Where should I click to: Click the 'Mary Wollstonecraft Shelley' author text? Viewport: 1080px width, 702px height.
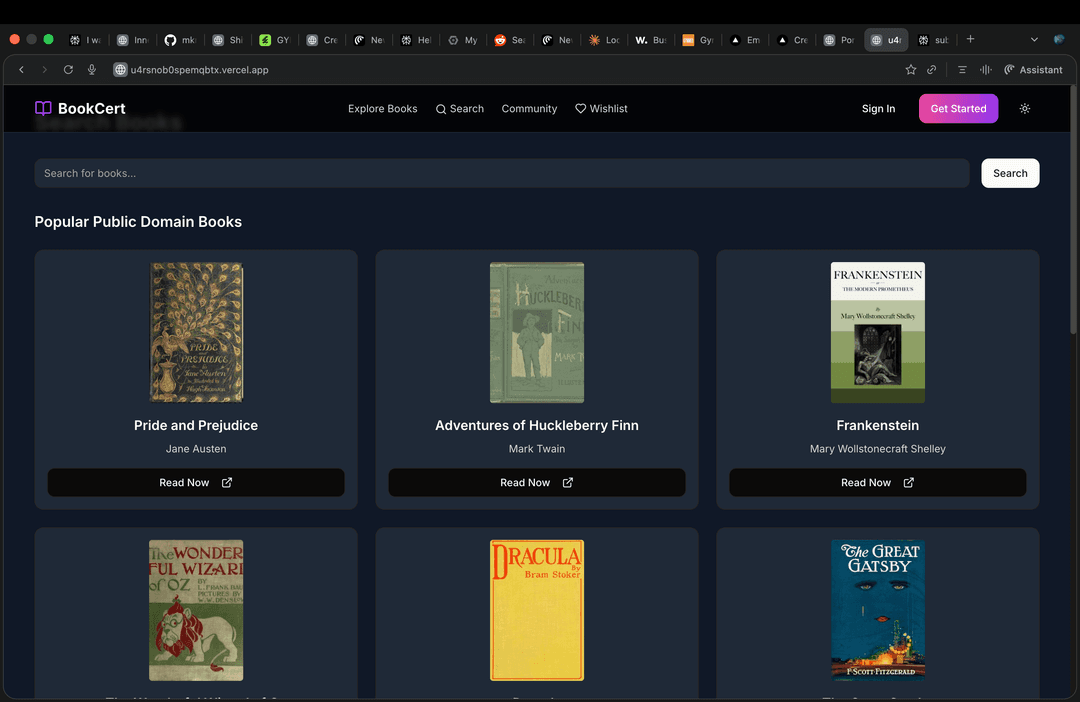tap(878, 448)
